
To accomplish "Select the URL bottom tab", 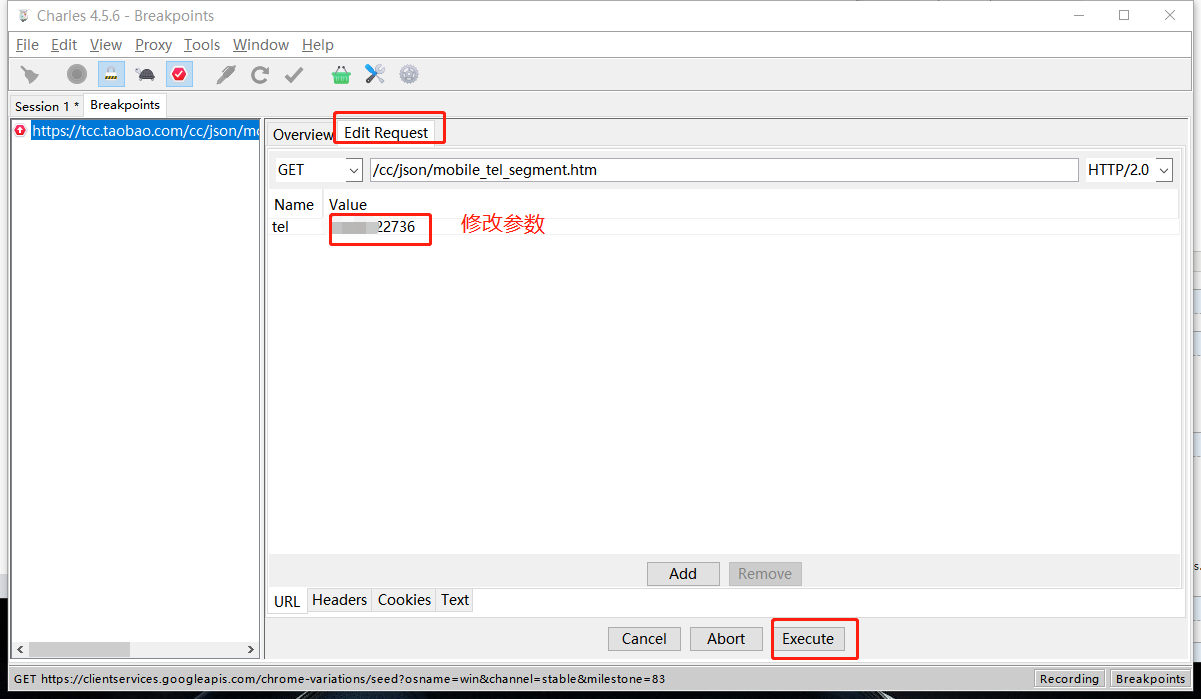I will (287, 601).
